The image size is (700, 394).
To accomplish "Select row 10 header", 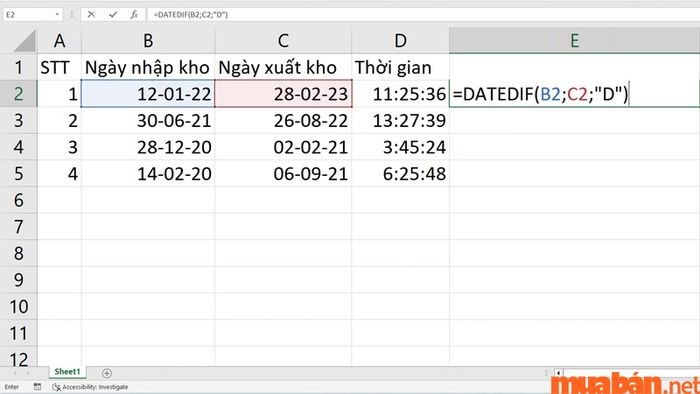I will tap(18, 307).
